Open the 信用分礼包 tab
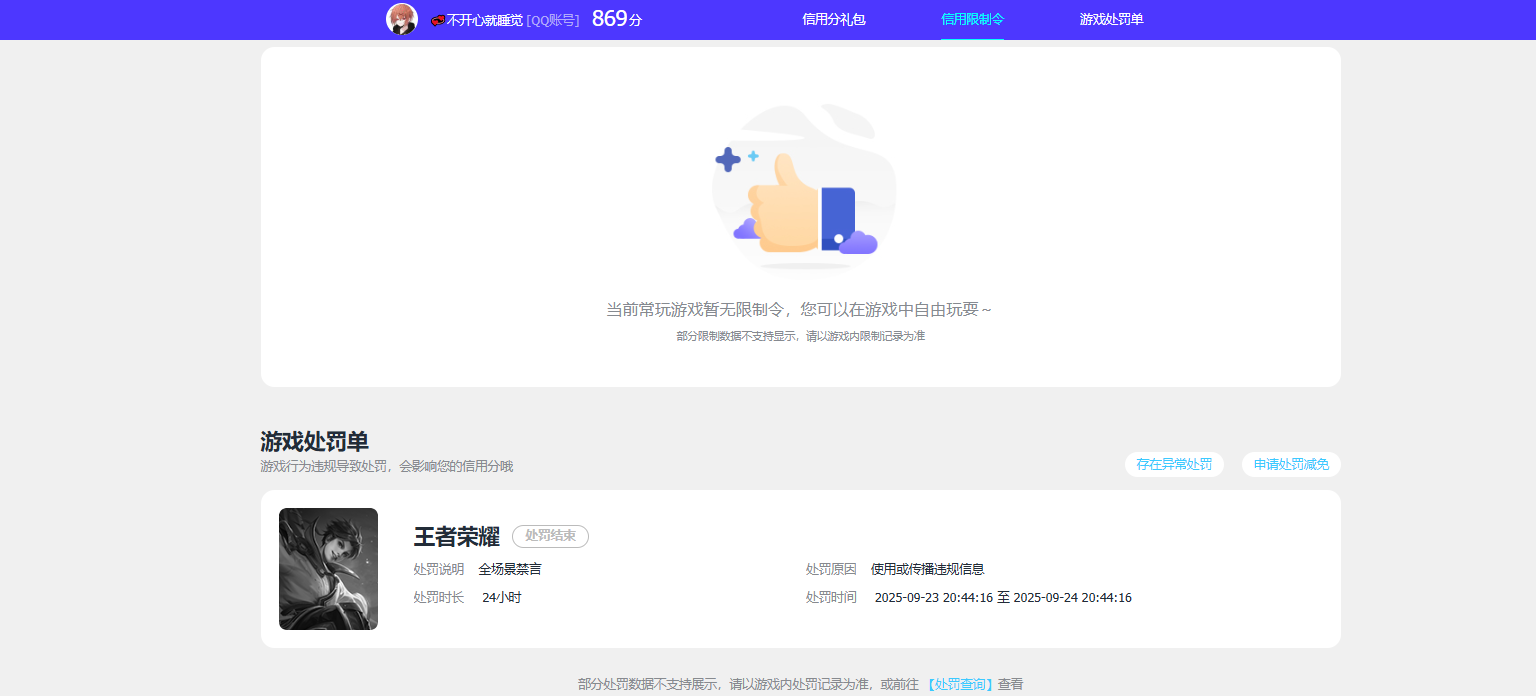 [x=834, y=19]
